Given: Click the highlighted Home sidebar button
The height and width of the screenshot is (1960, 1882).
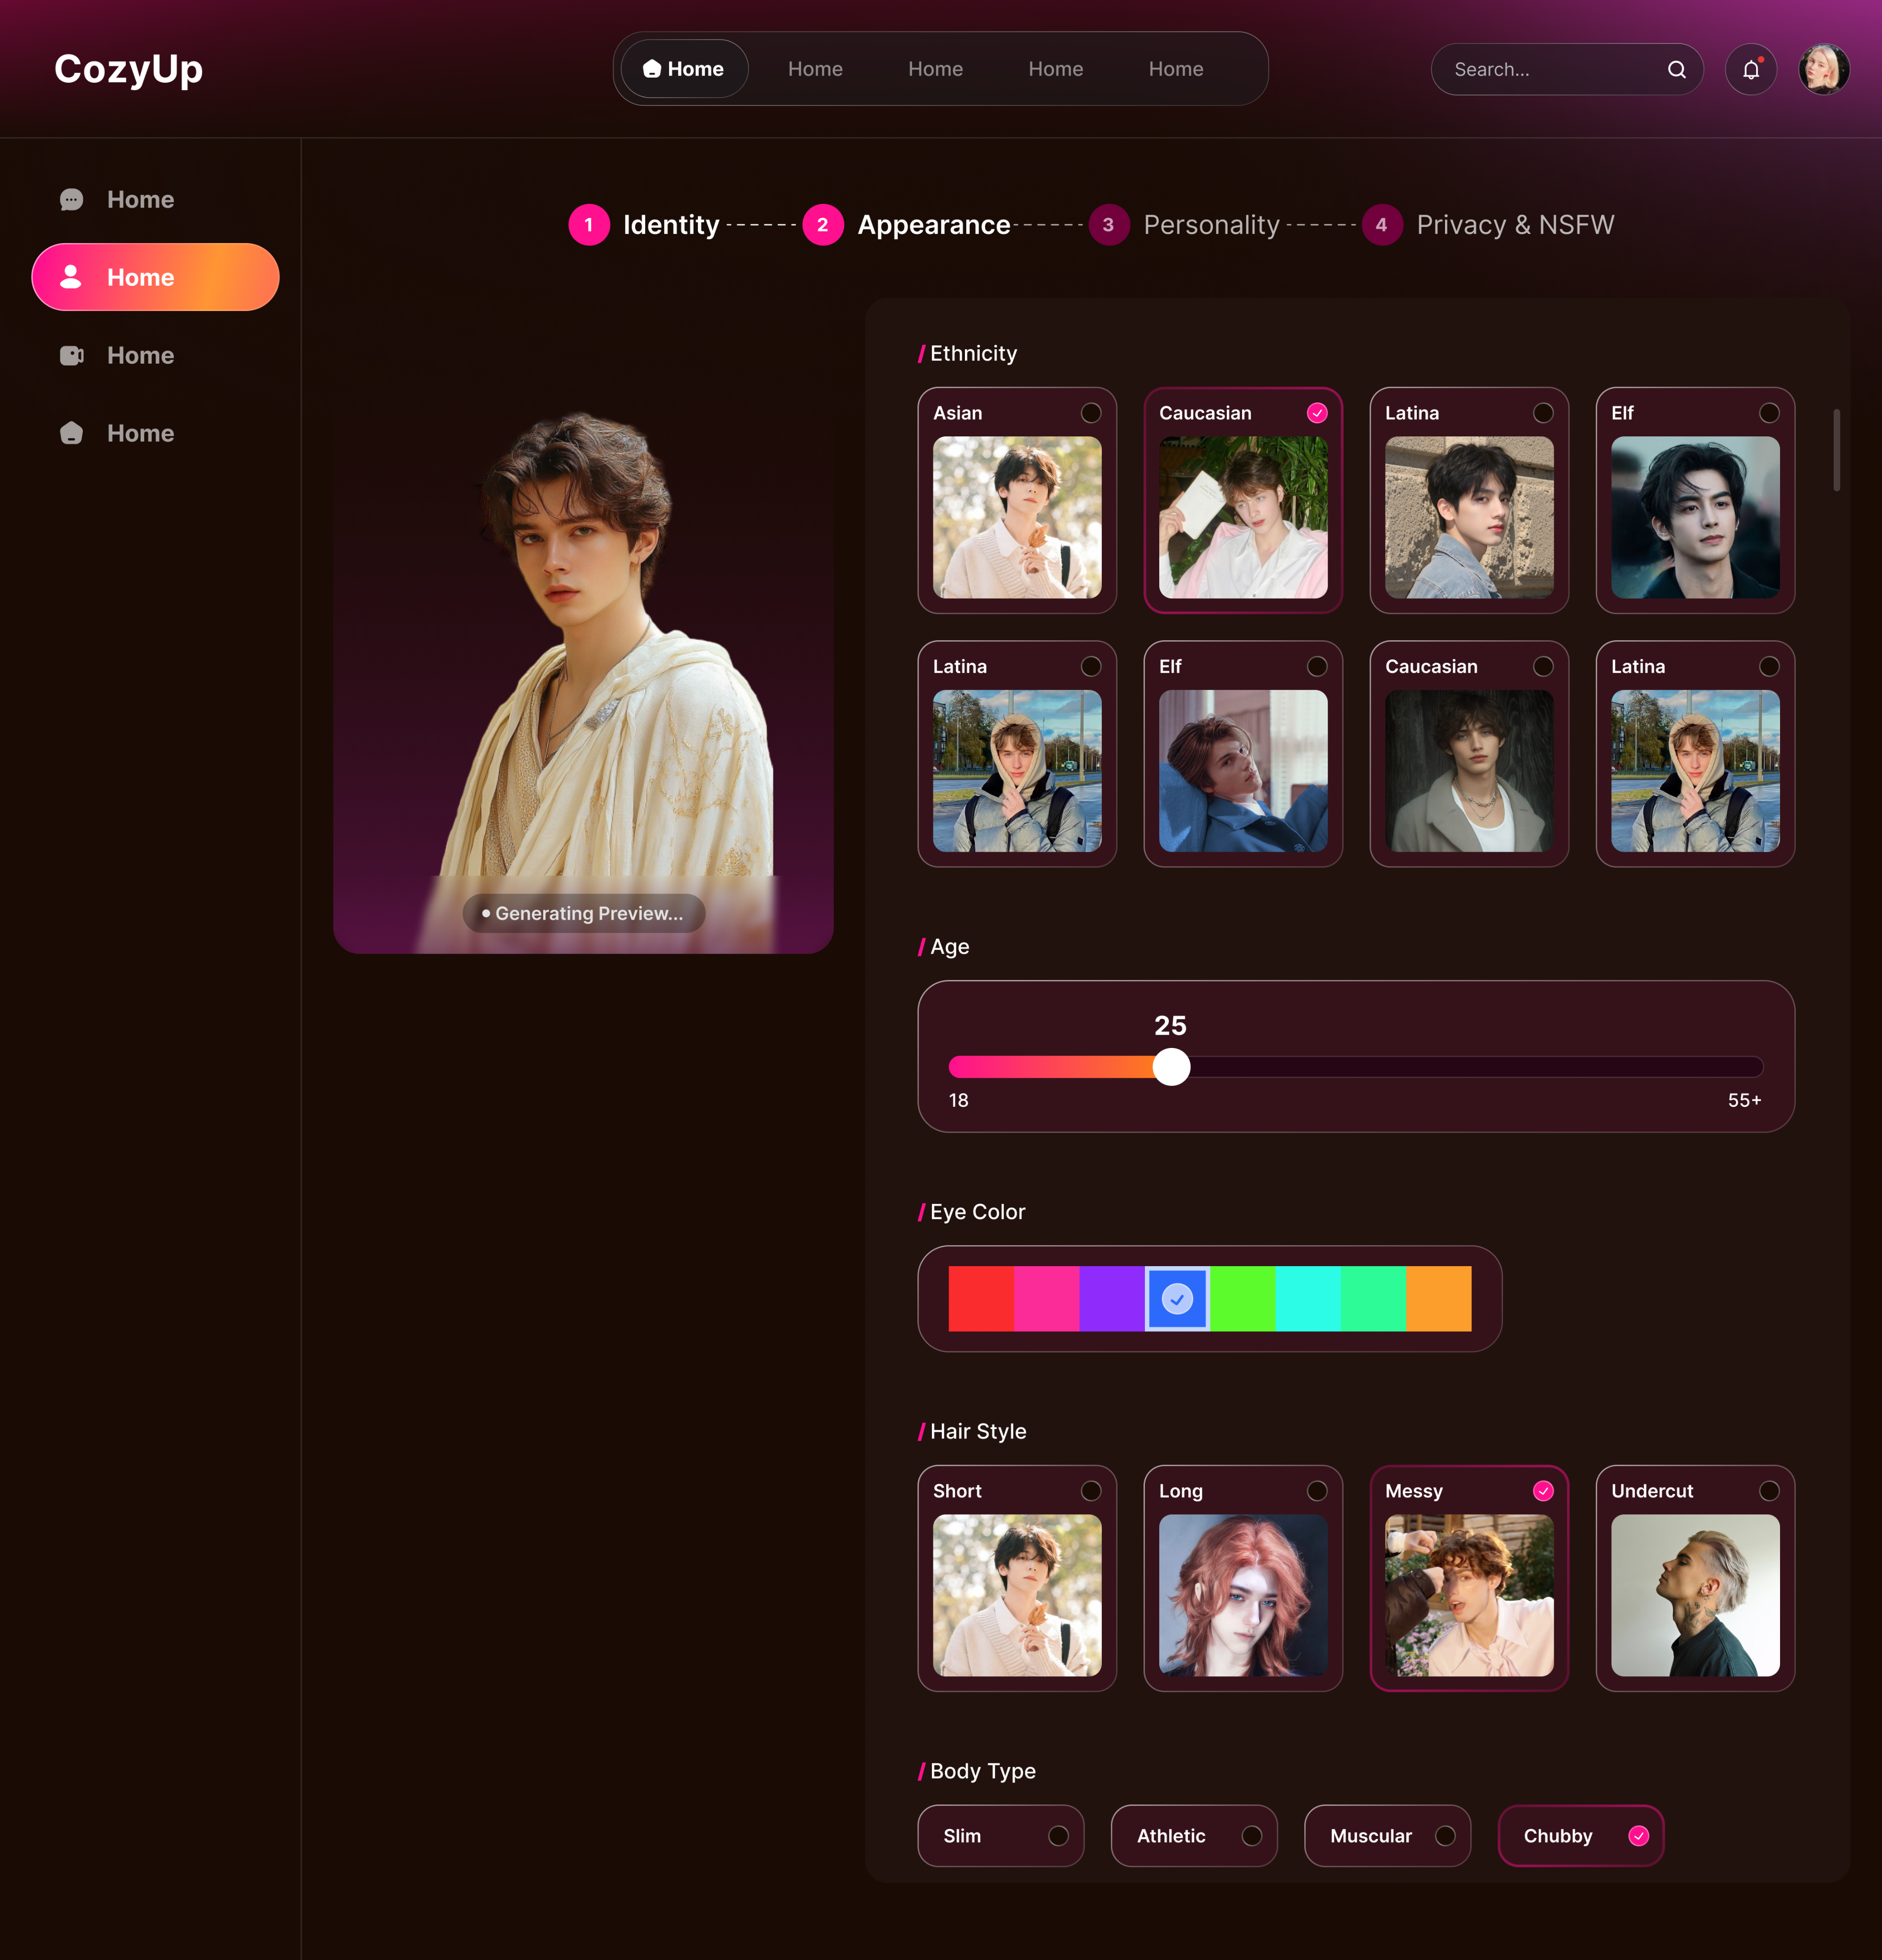Looking at the screenshot, I should click(x=155, y=277).
